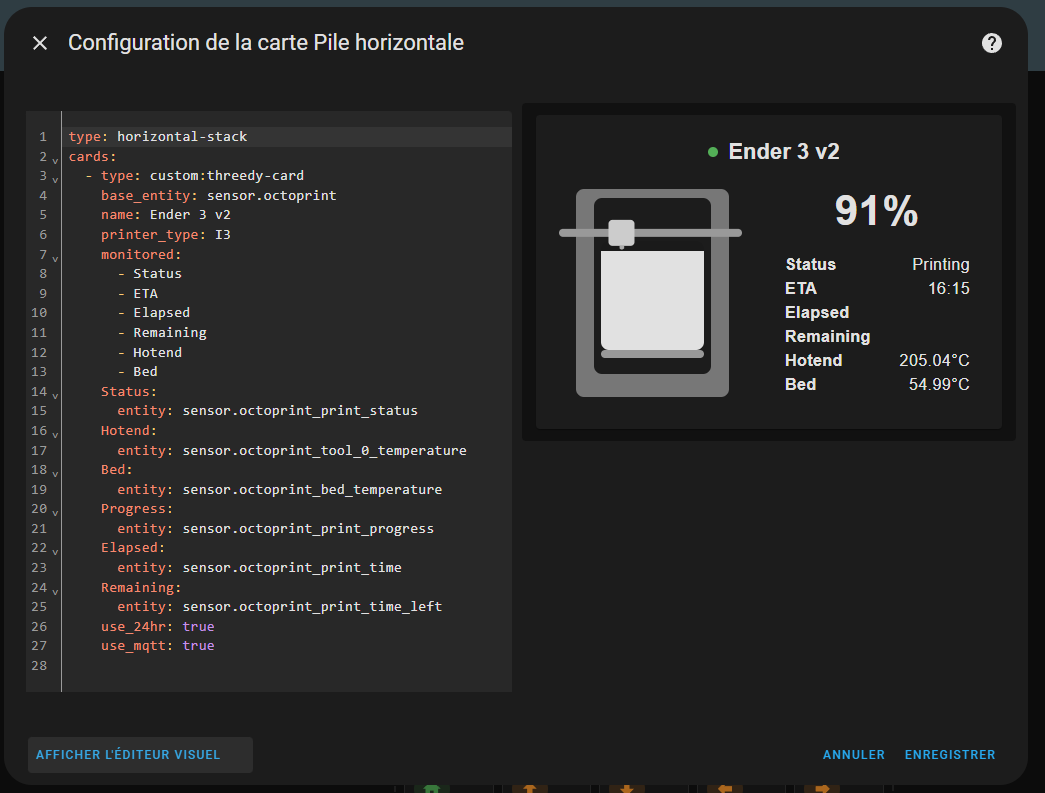Click the Elapsed label in preview card

(817, 313)
